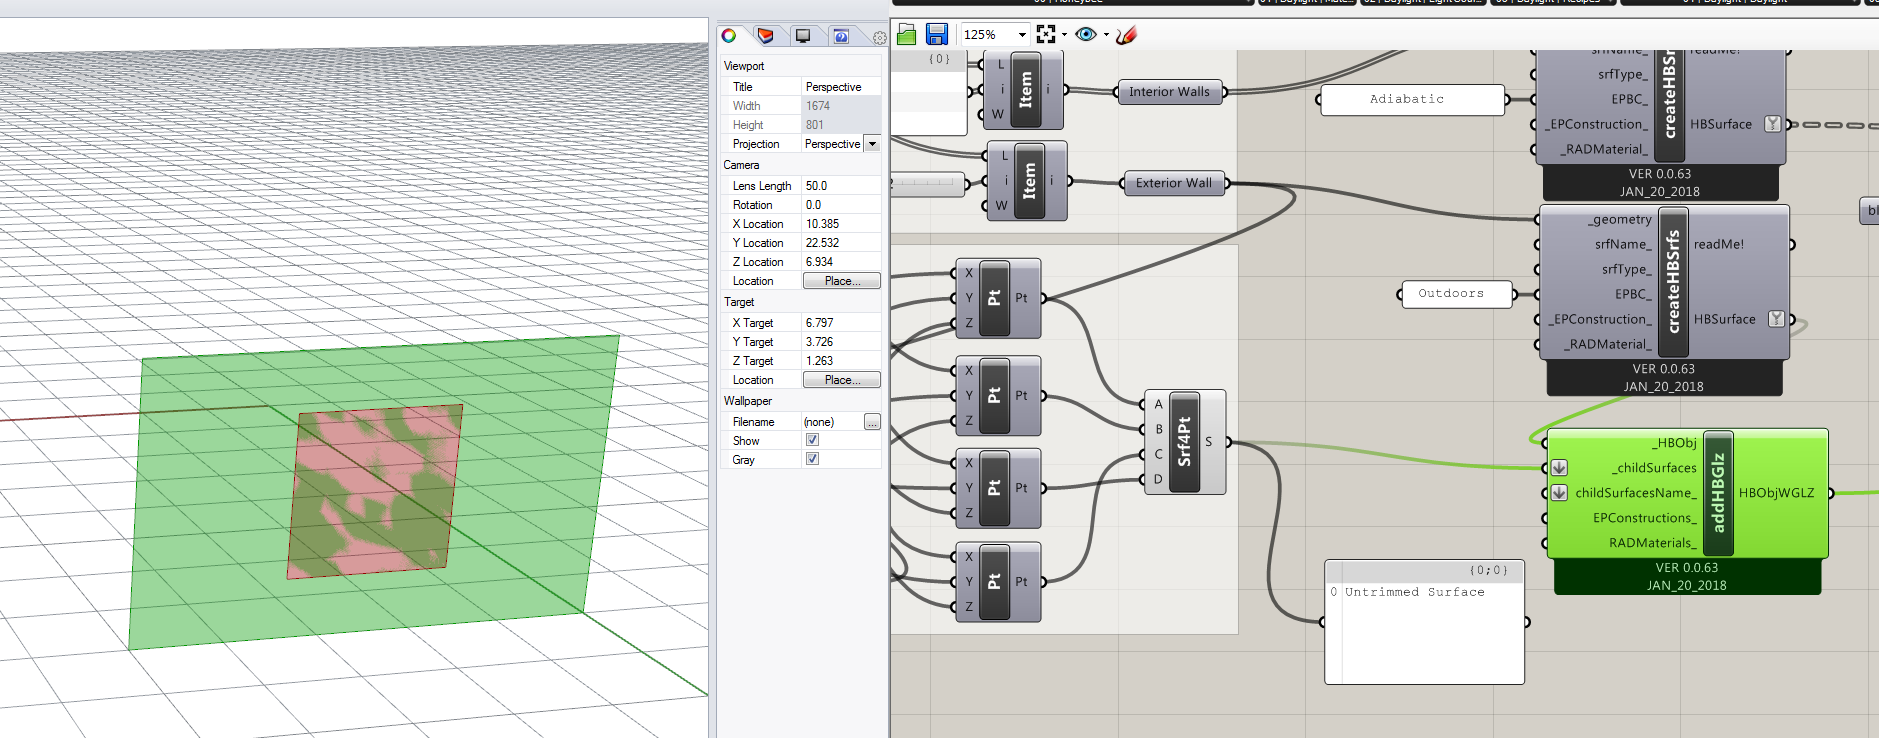1879x738 pixels.
Task: Click the Height value 801 in Viewport
Action: pos(841,125)
